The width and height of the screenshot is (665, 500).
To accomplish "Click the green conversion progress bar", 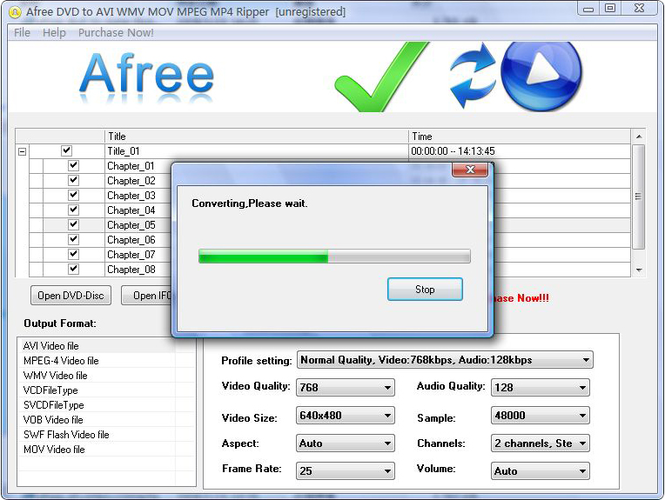I will [x=335, y=257].
